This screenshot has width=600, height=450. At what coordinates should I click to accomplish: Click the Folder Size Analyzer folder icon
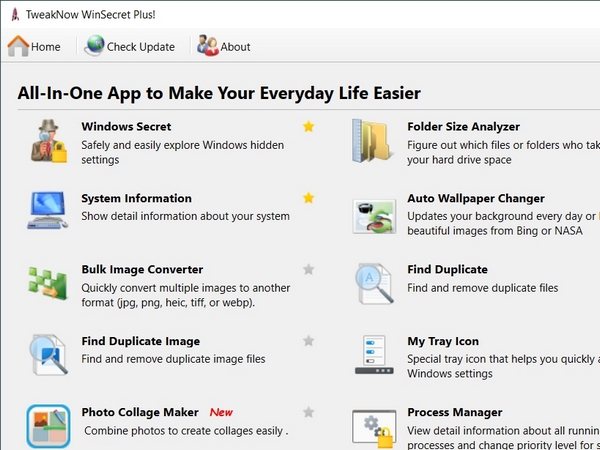372,141
